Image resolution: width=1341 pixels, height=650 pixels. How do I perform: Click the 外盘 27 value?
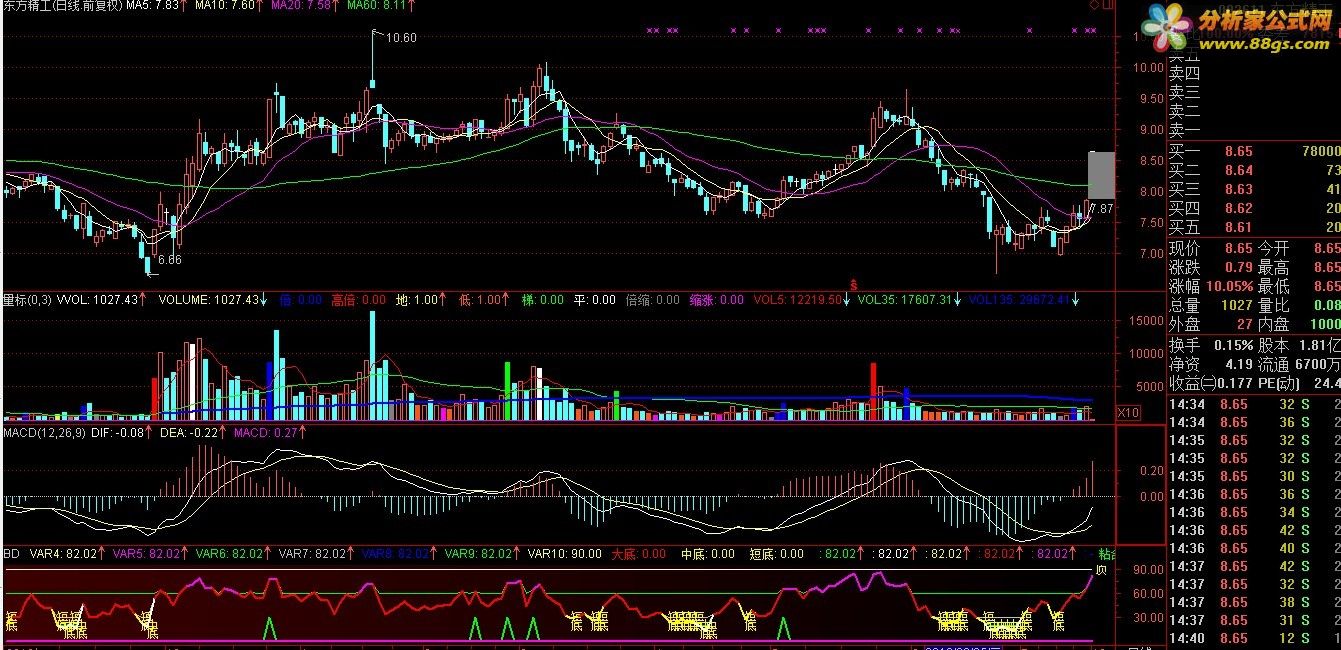1243,324
